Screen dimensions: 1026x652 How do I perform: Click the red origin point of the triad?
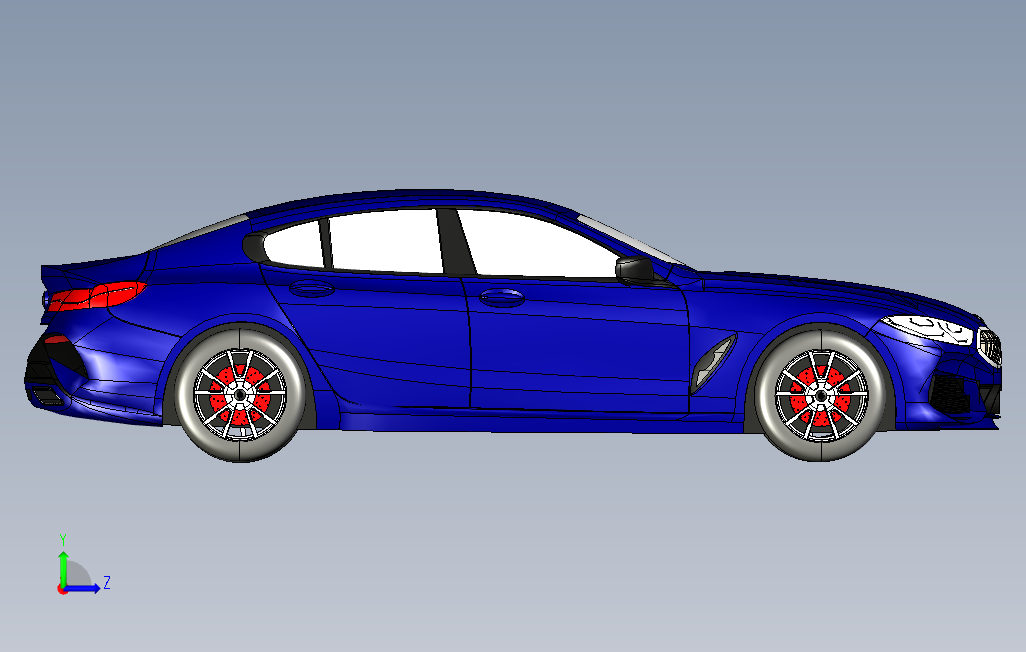[62, 590]
